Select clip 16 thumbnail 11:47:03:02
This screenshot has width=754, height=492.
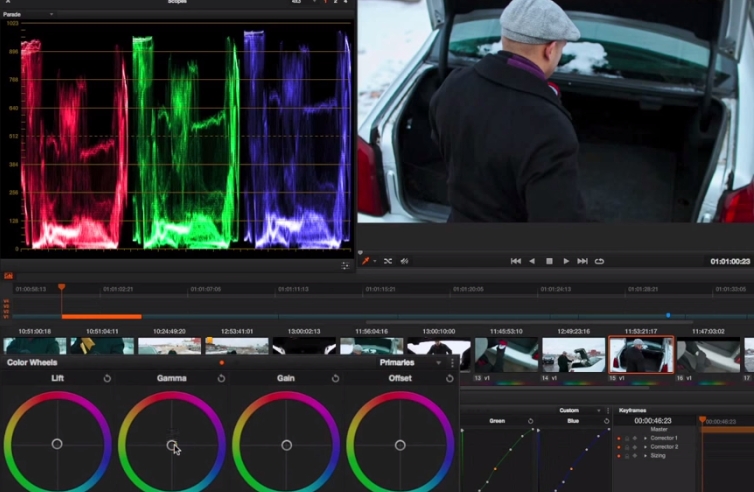(x=708, y=355)
